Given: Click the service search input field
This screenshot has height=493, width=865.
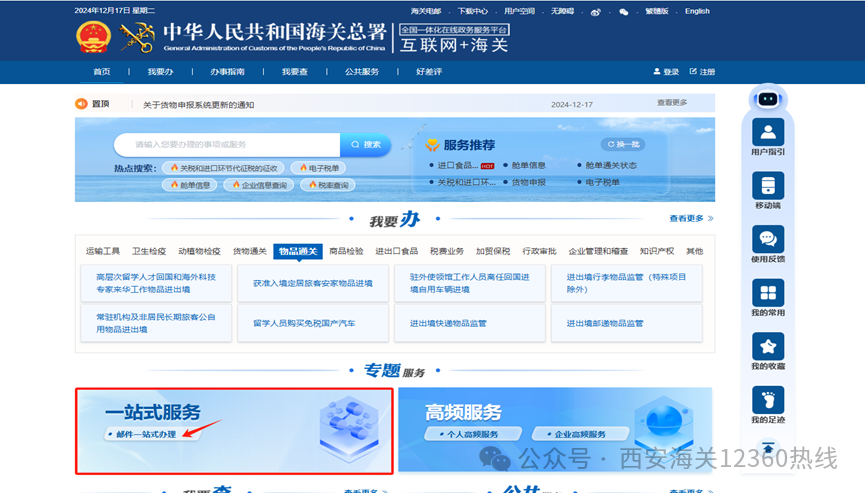Looking at the screenshot, I should pyautogui.click(x=227, y=144).
